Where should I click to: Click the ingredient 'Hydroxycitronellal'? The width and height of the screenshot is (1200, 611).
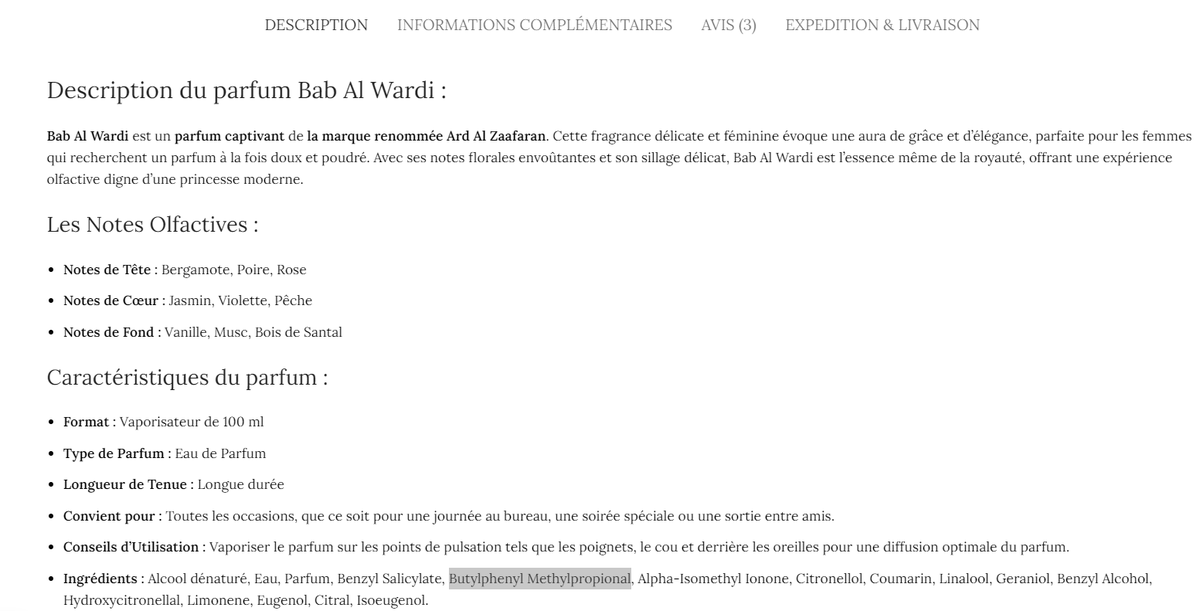click(x=122, y=601)
